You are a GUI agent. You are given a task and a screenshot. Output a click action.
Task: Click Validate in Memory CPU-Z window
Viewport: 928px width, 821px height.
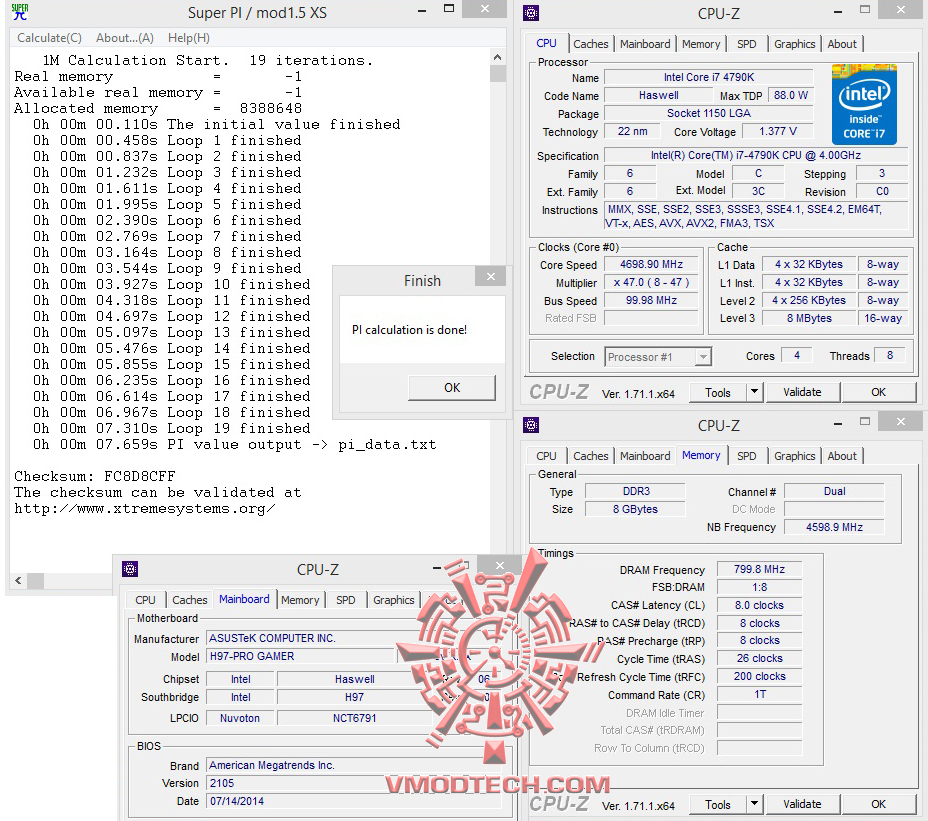[x=802, y=804]
